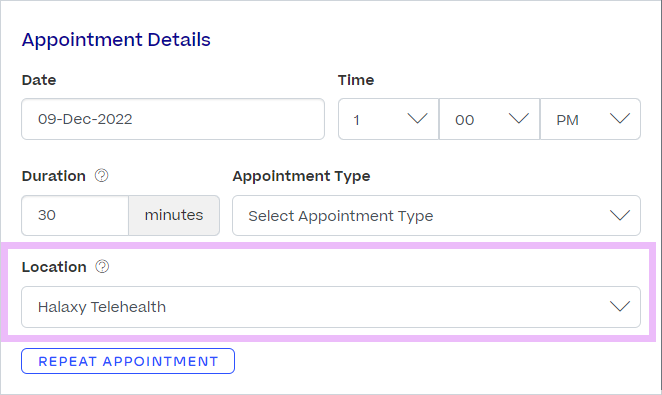
Task: Click the chevron arrow beside PM
Action: [620, 119]
